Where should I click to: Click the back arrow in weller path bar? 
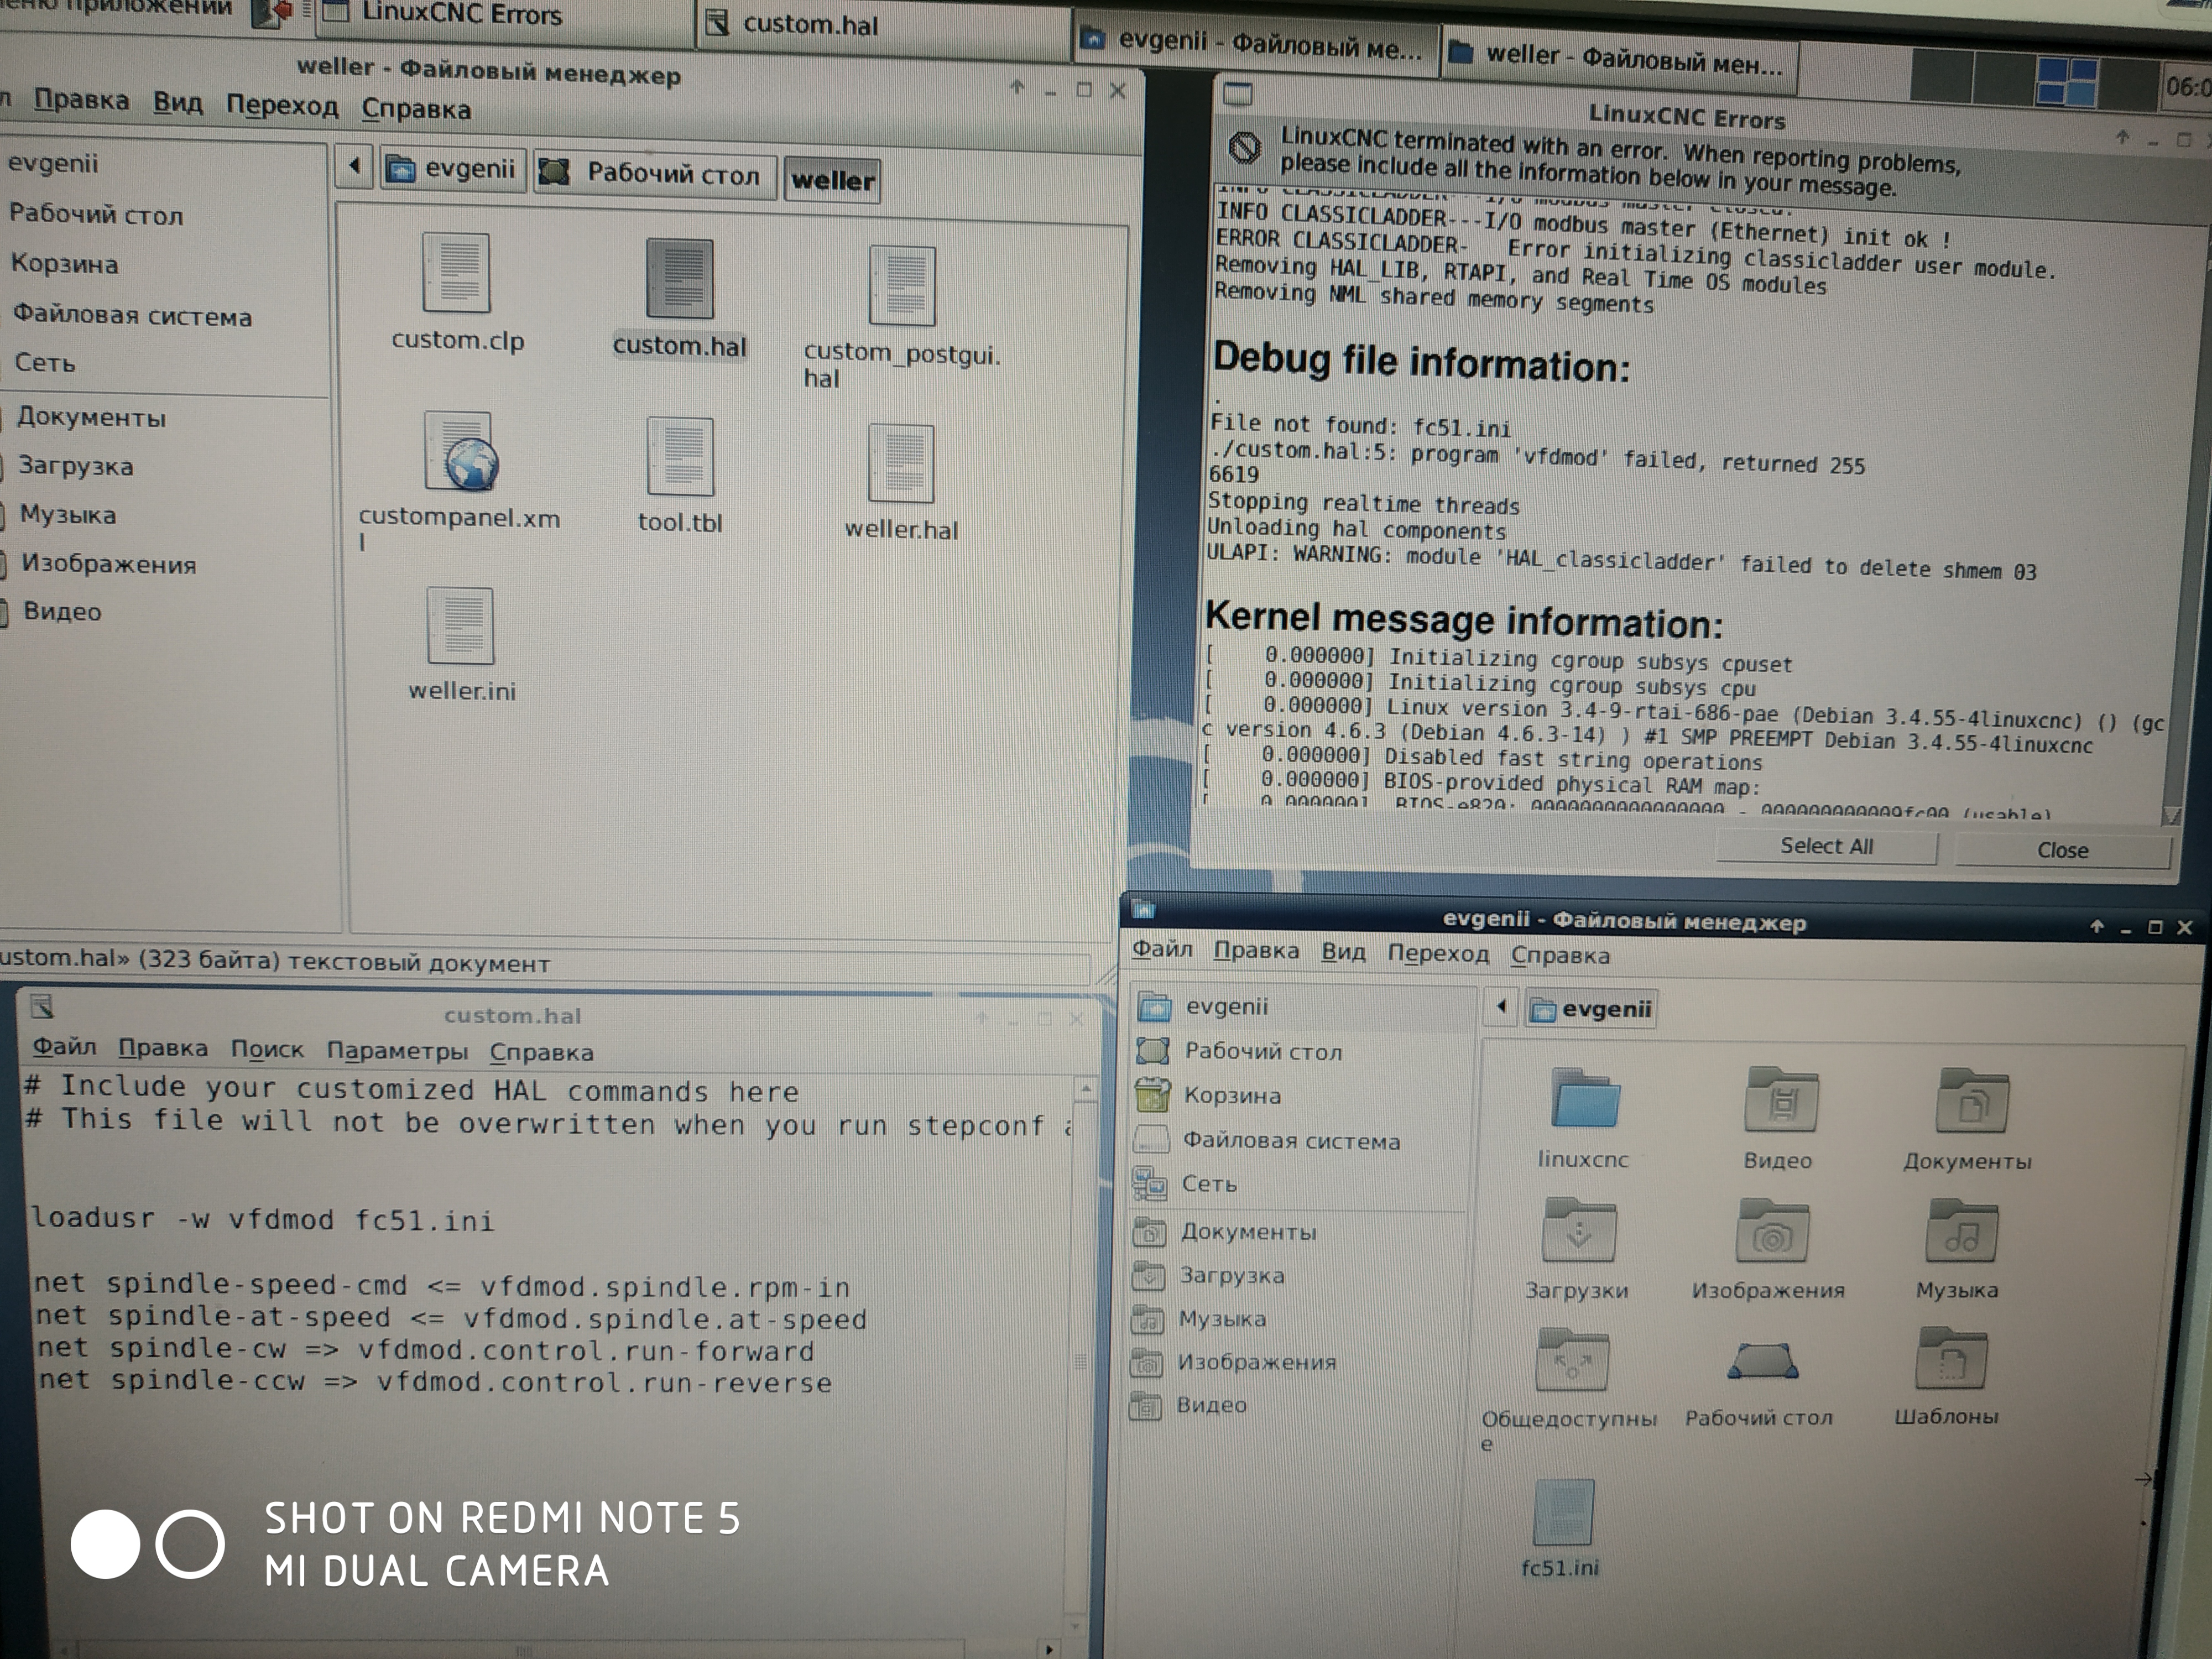click(x=354, y=166)
